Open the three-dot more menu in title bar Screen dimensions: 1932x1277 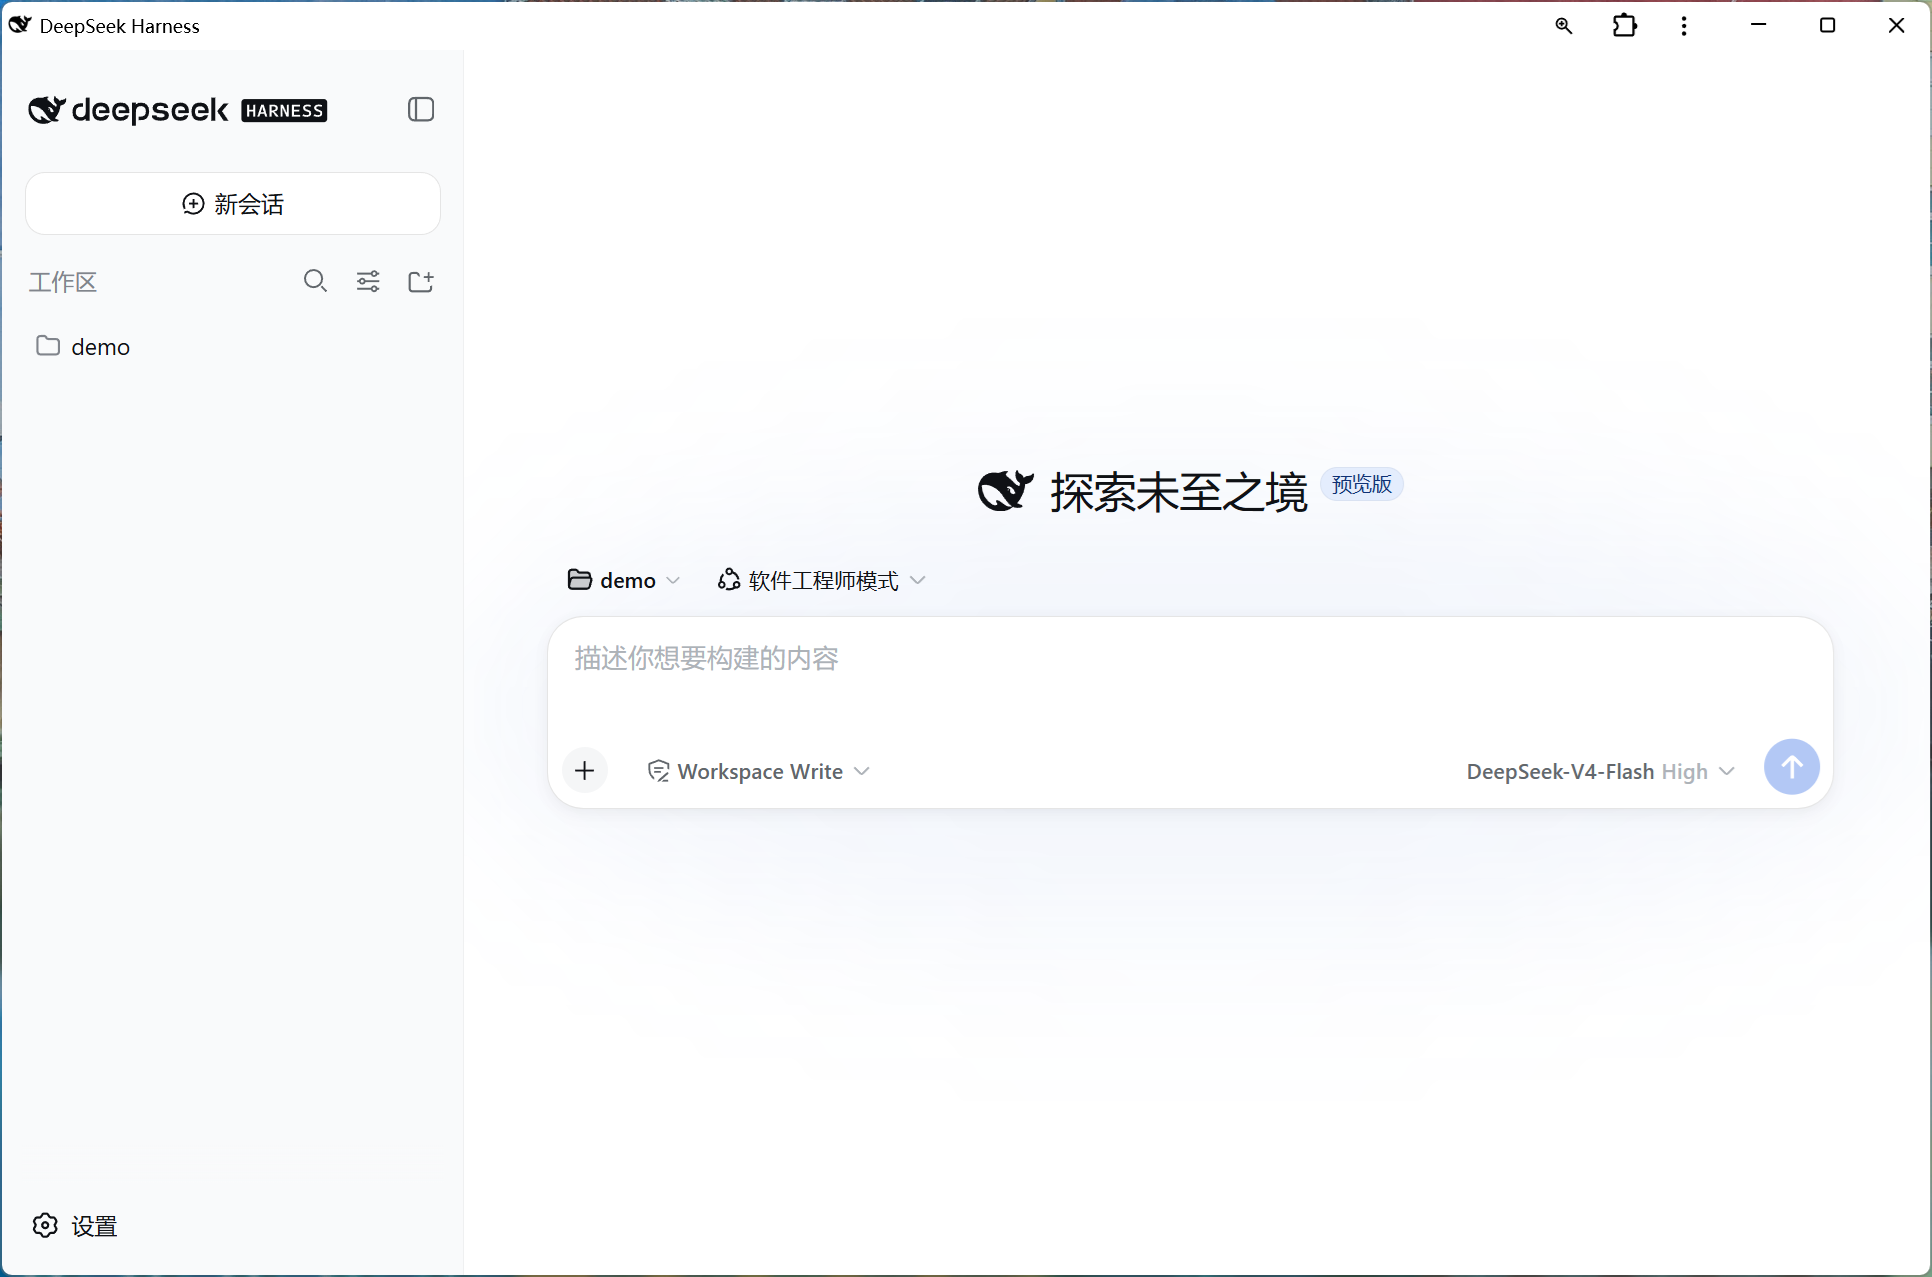1684,26
